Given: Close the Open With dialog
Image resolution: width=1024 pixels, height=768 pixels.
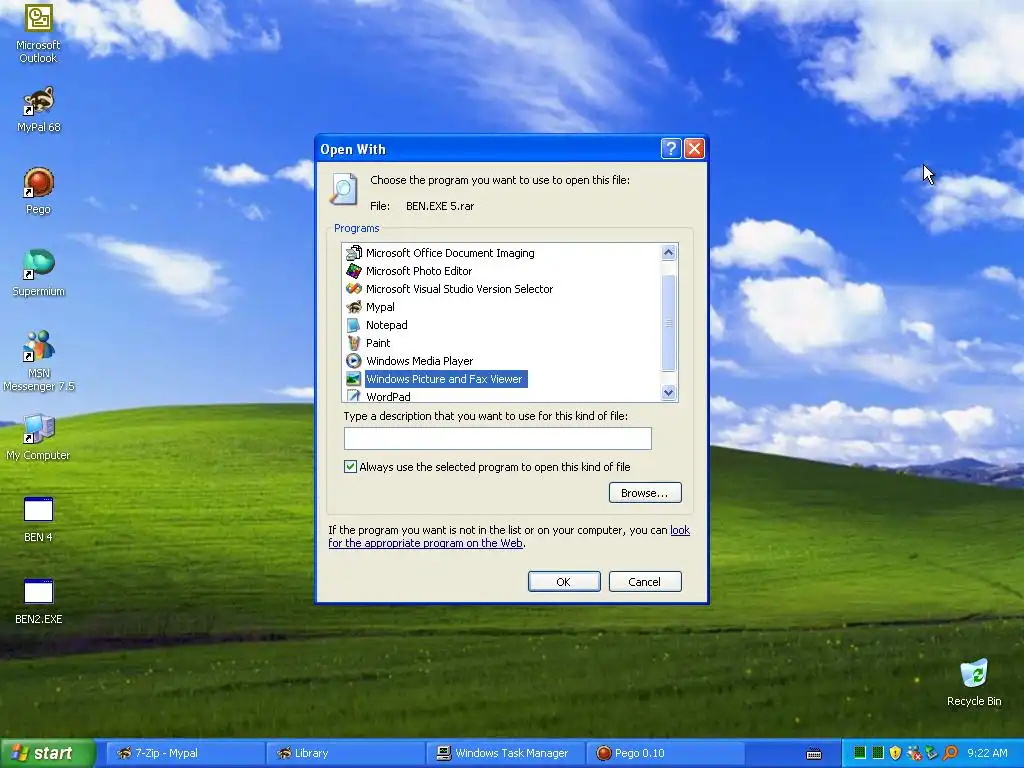Looking at the screenshot, I should pos(694,149).
